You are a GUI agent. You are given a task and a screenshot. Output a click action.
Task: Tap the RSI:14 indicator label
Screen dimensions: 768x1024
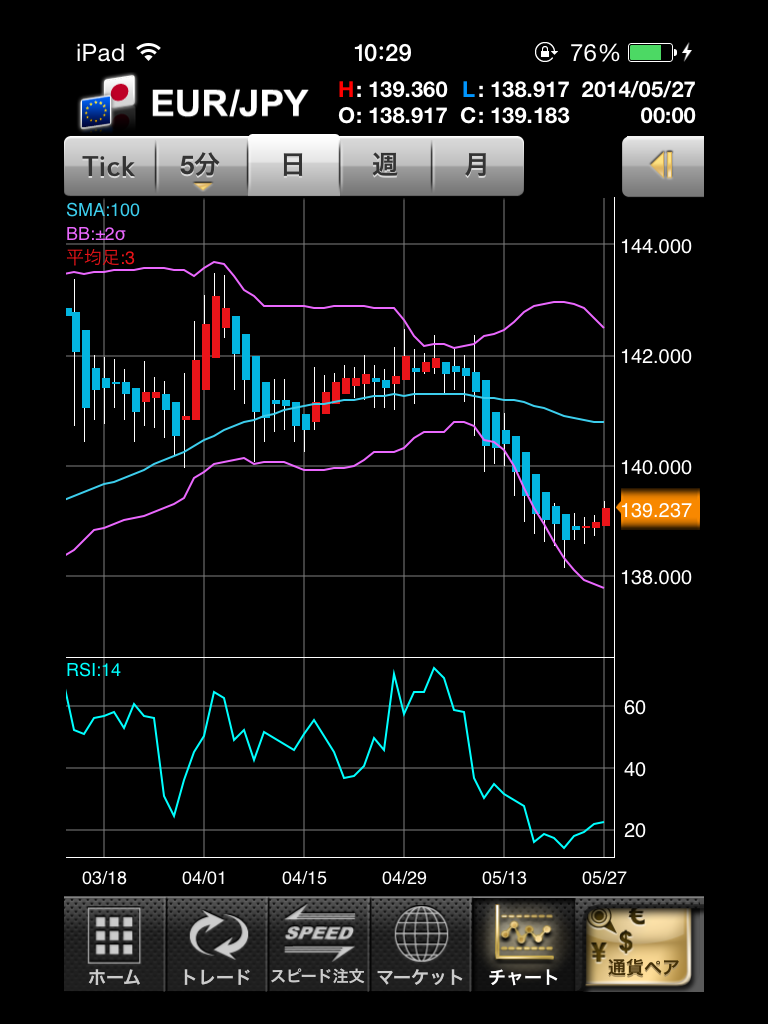tap(93, 670)
